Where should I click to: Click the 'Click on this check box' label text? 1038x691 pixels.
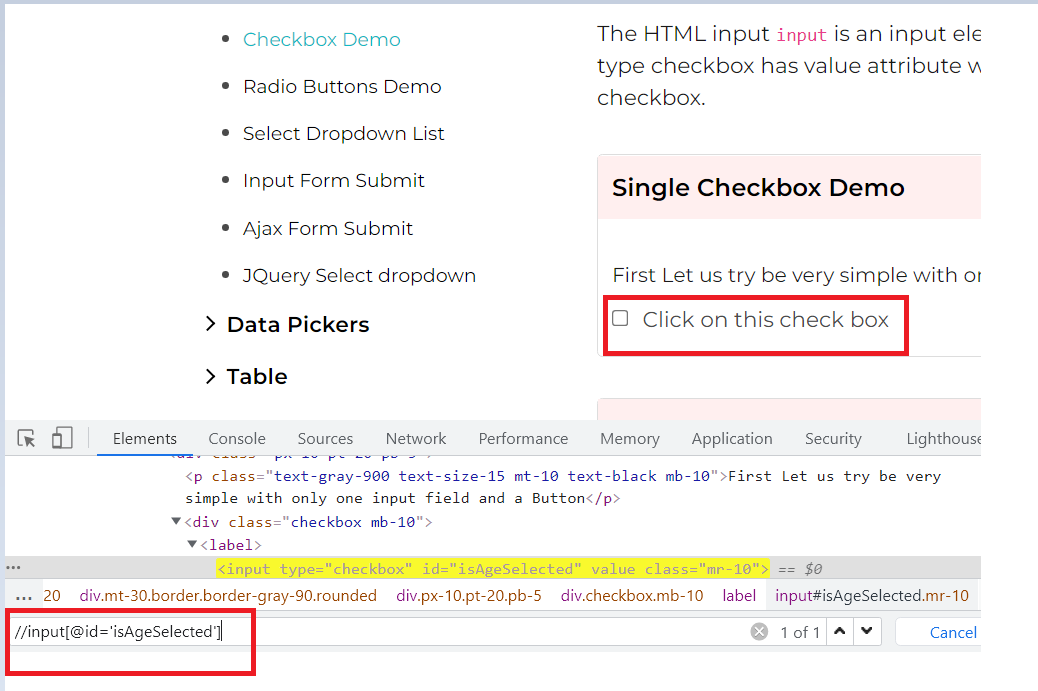(x=765, y=320)
